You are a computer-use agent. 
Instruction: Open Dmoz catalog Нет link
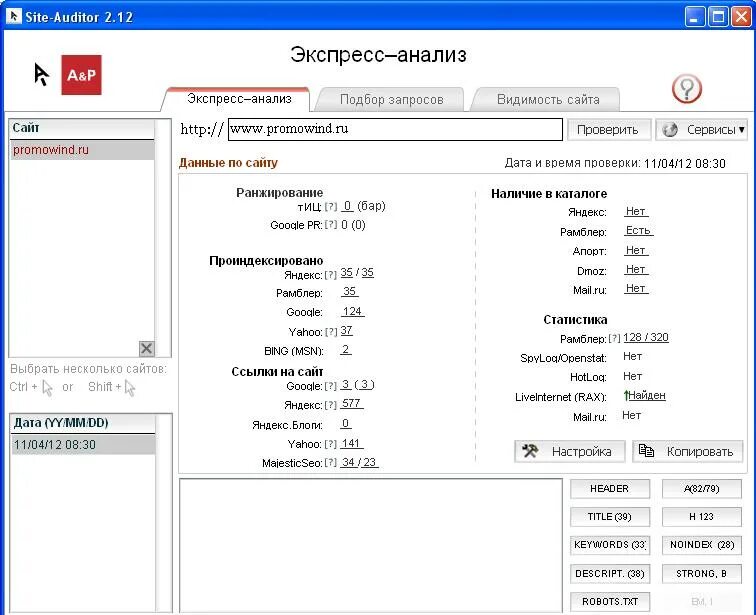click(x=636, y=269)
